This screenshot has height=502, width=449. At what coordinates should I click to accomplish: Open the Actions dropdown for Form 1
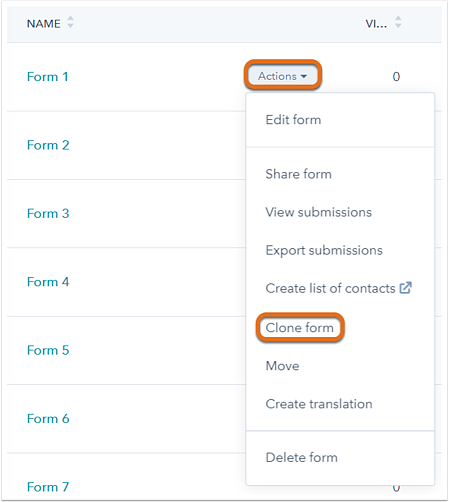click(x=283, y=76)
